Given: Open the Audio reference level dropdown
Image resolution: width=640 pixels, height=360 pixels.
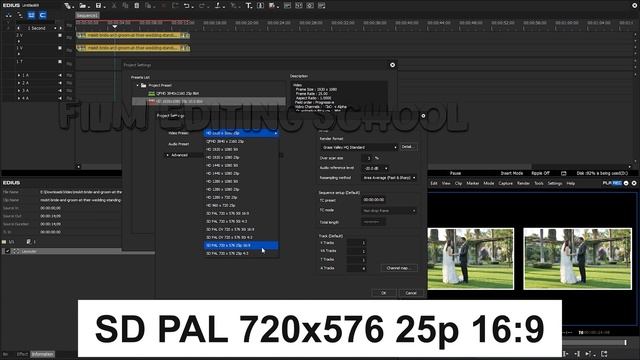Looking at the screenshot, I should pyautogui.click(x=375, y=168).
